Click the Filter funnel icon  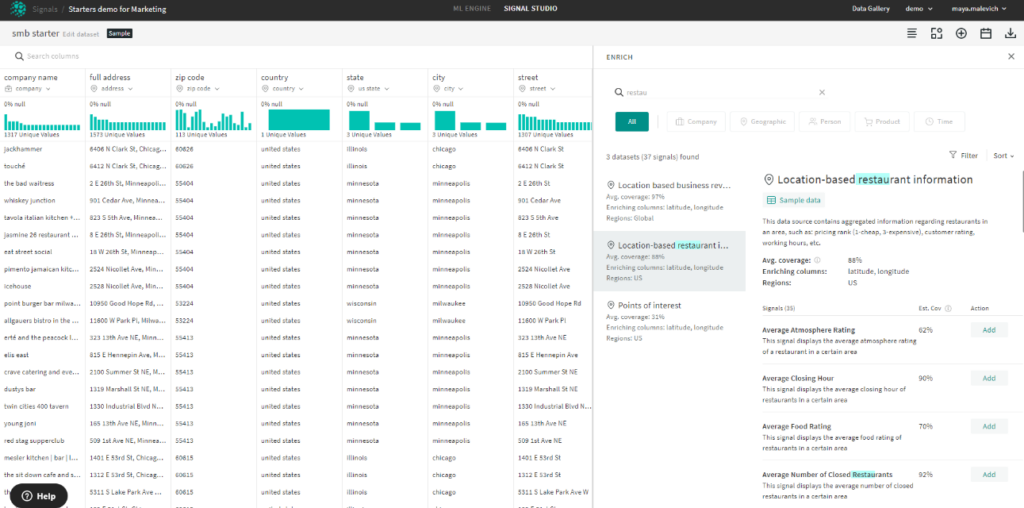point(953,155)
